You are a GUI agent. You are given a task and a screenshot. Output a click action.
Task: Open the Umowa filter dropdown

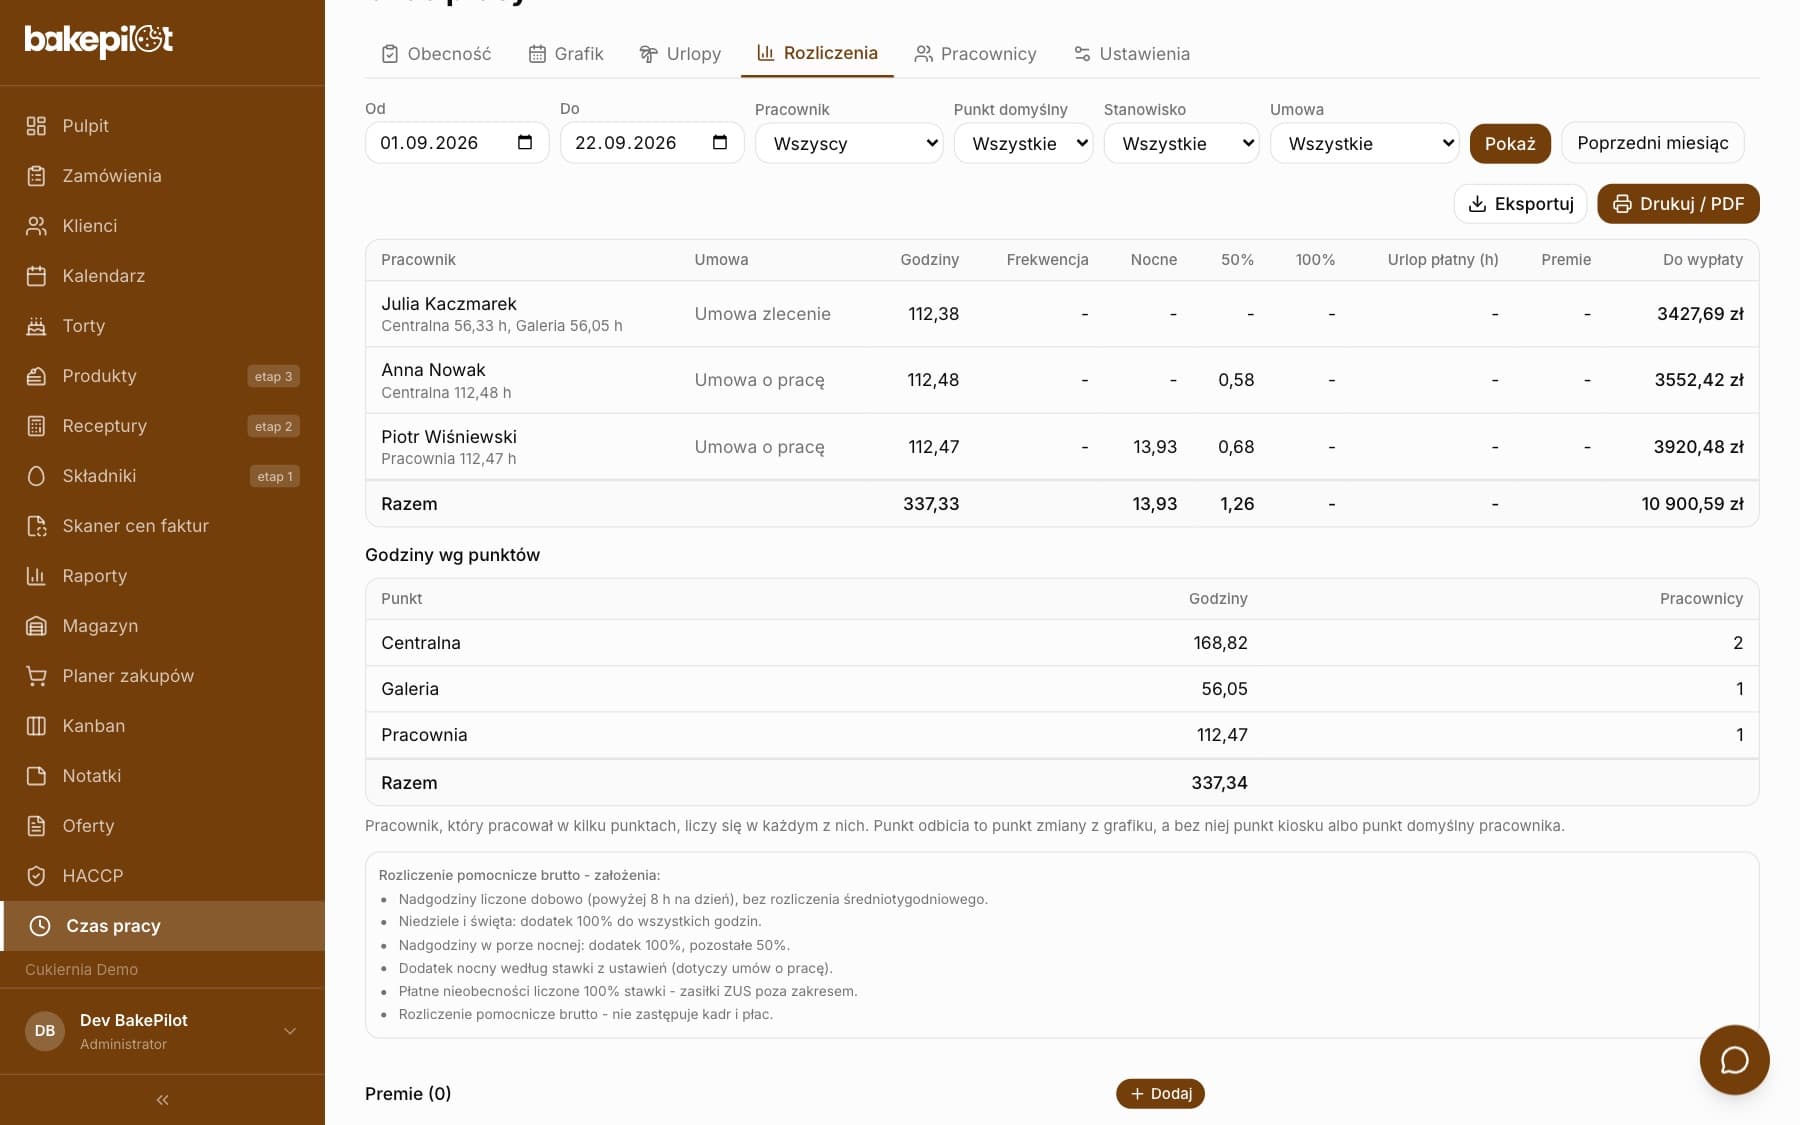pos(1364,143)
